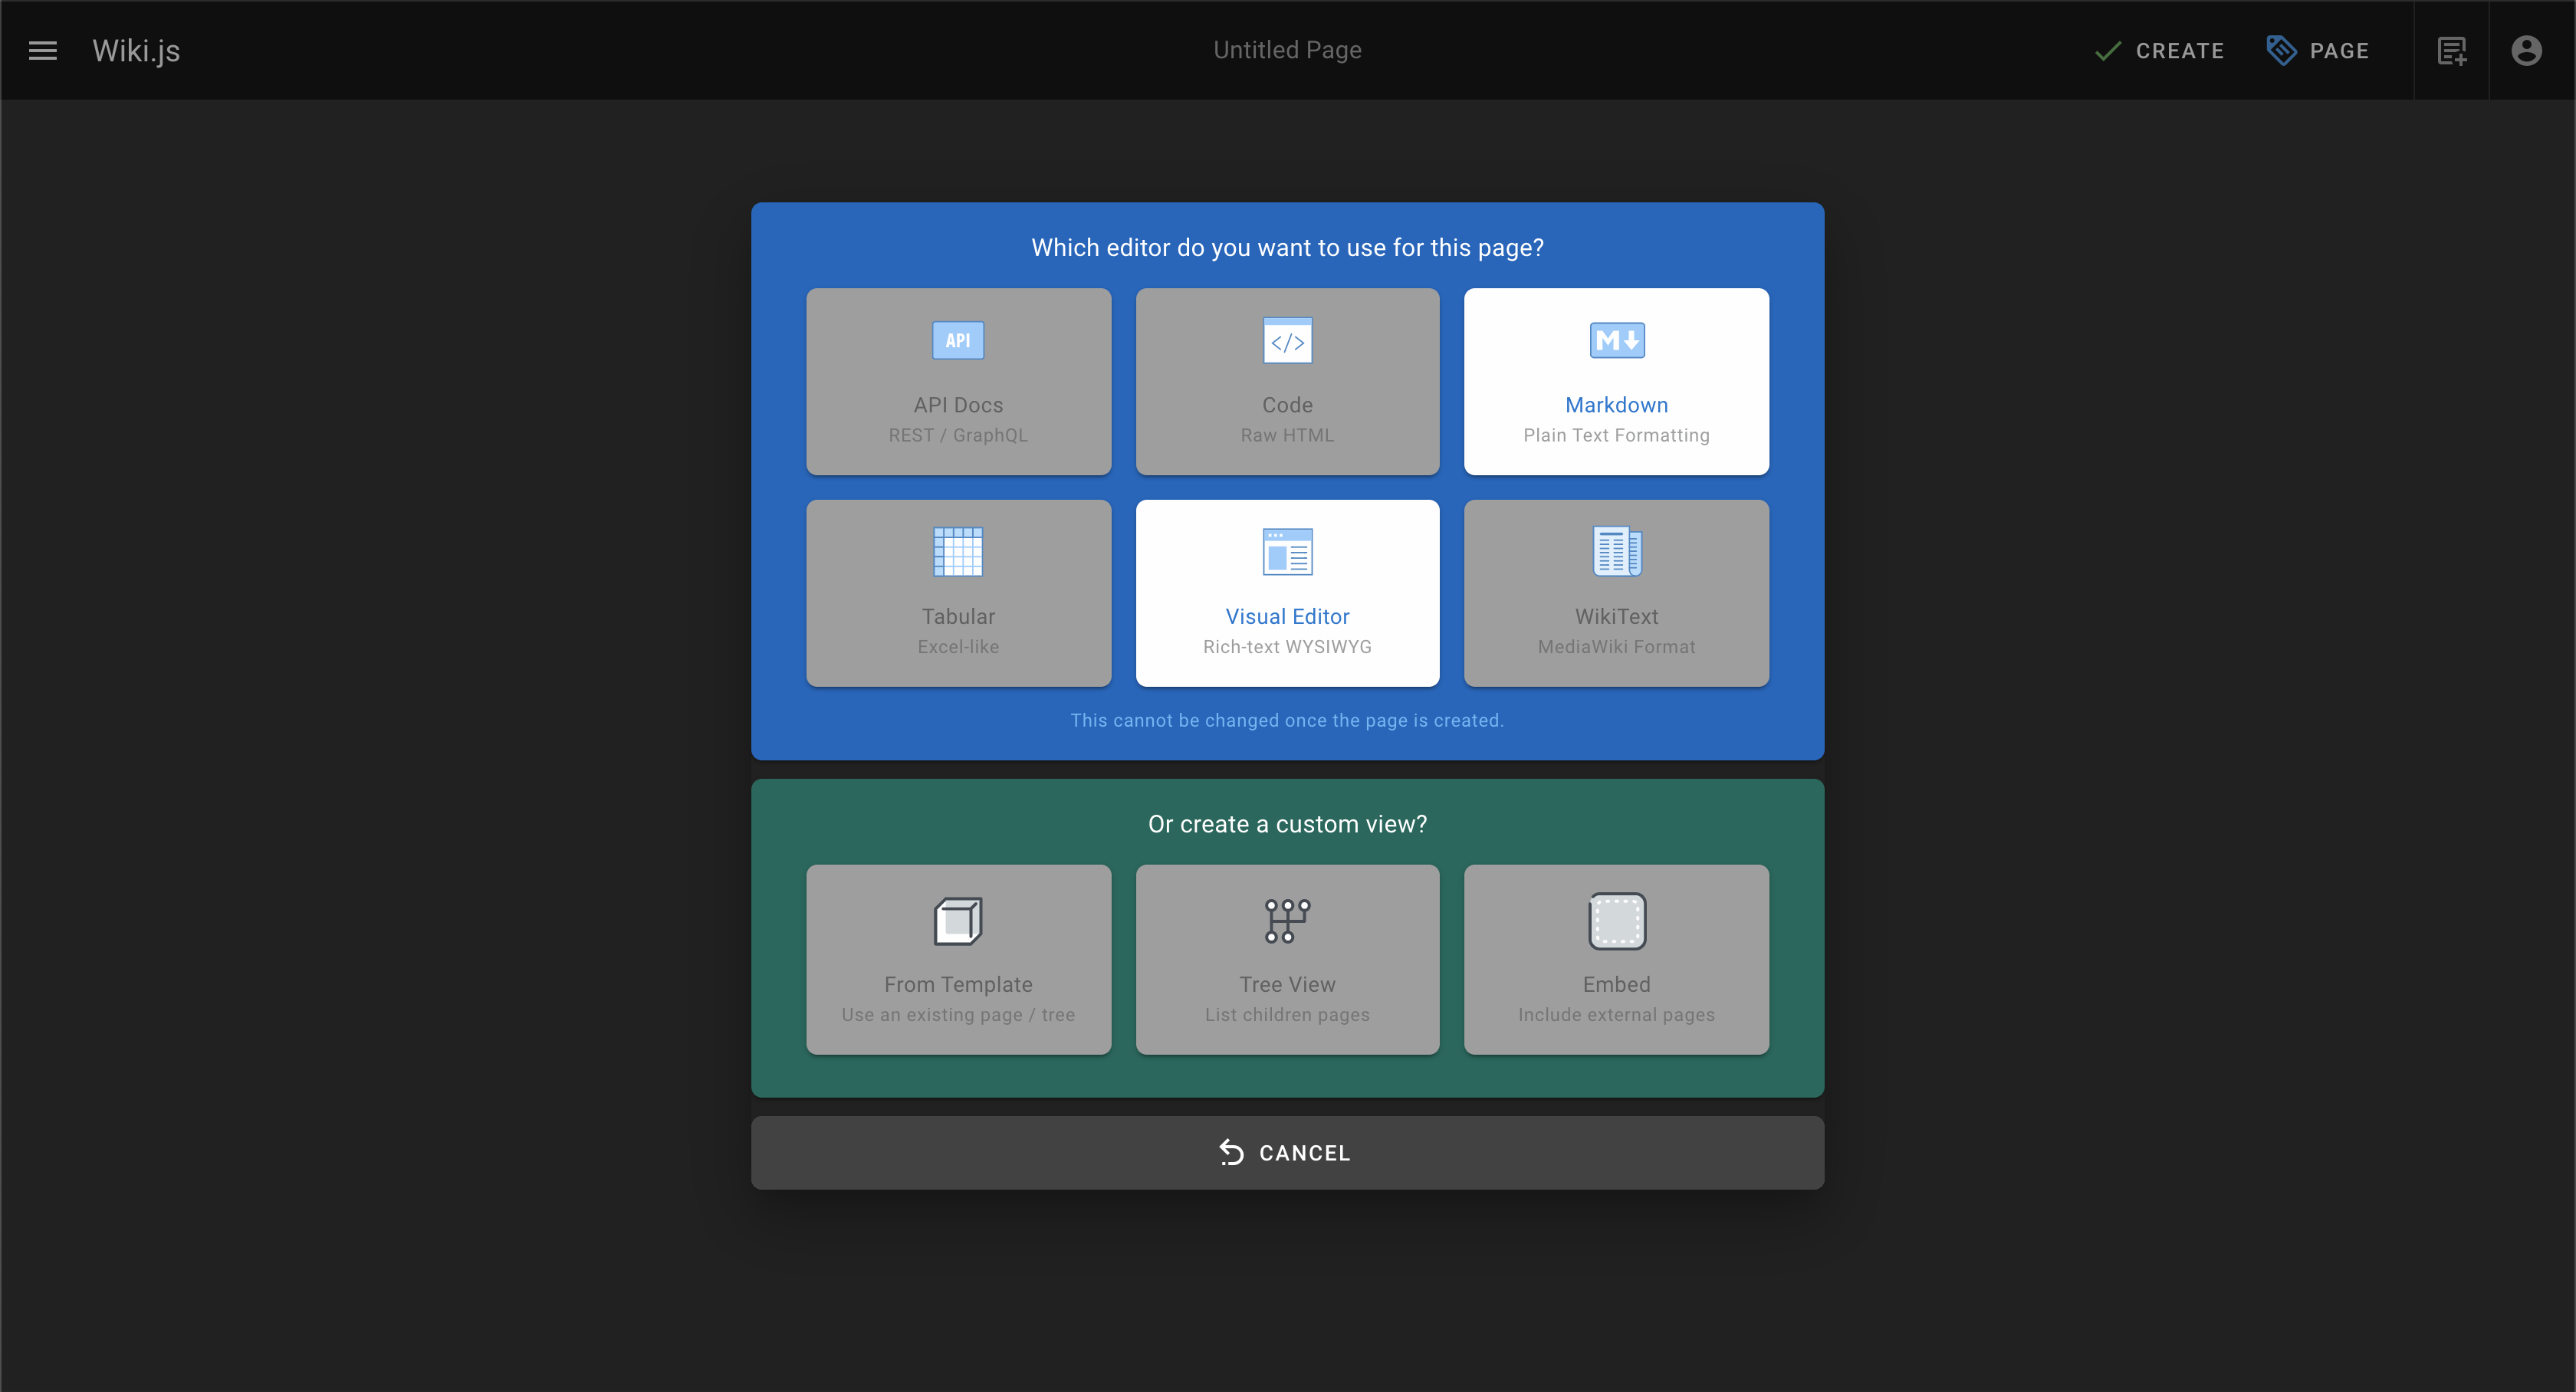Image resolution: width=2576 pixels, height=1392 pixels.
Task: Click the Tabular grid icon
Action: tap(957, 552)
